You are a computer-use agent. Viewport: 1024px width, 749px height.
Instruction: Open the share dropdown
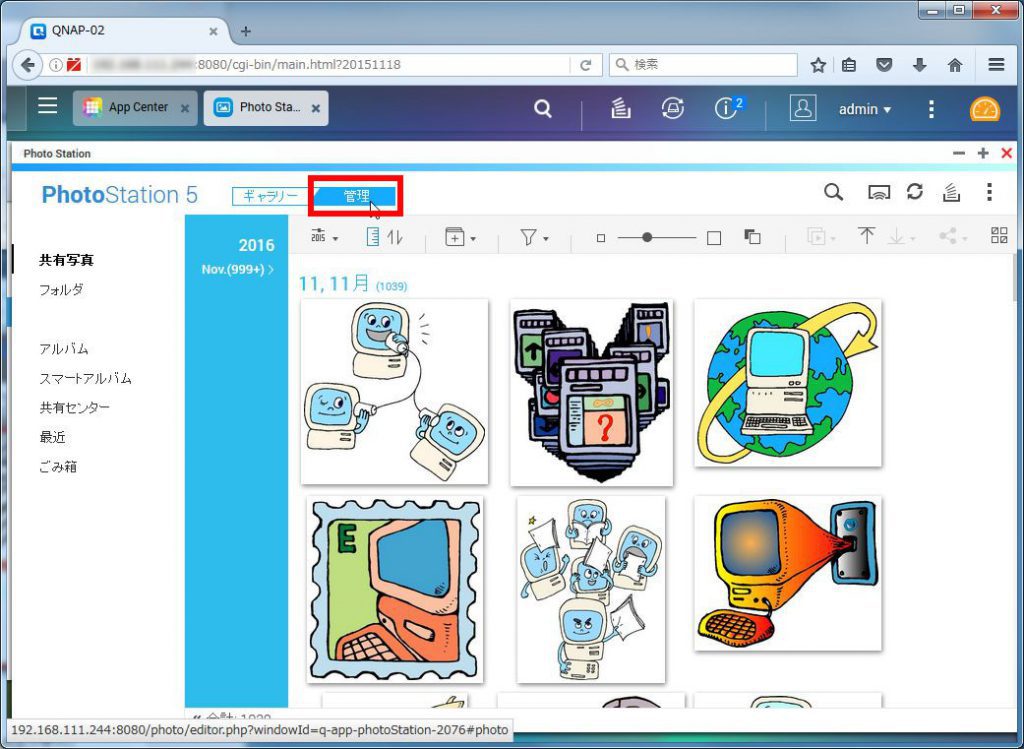[x=953, y=236]
